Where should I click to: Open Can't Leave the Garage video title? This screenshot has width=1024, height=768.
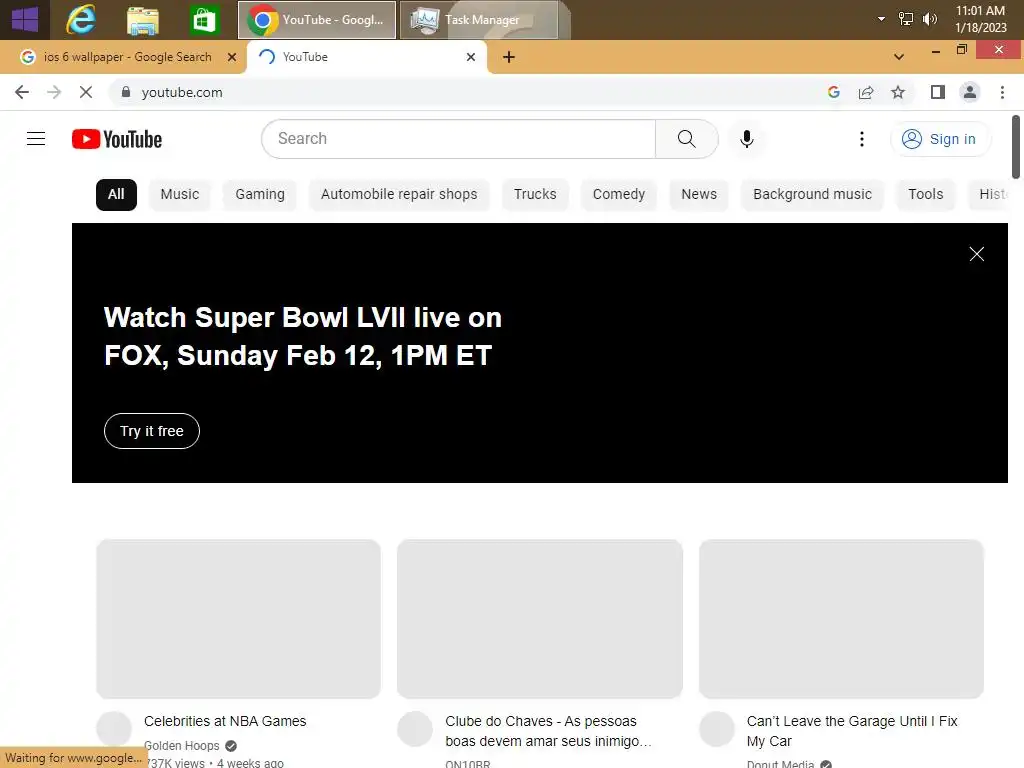852,731
